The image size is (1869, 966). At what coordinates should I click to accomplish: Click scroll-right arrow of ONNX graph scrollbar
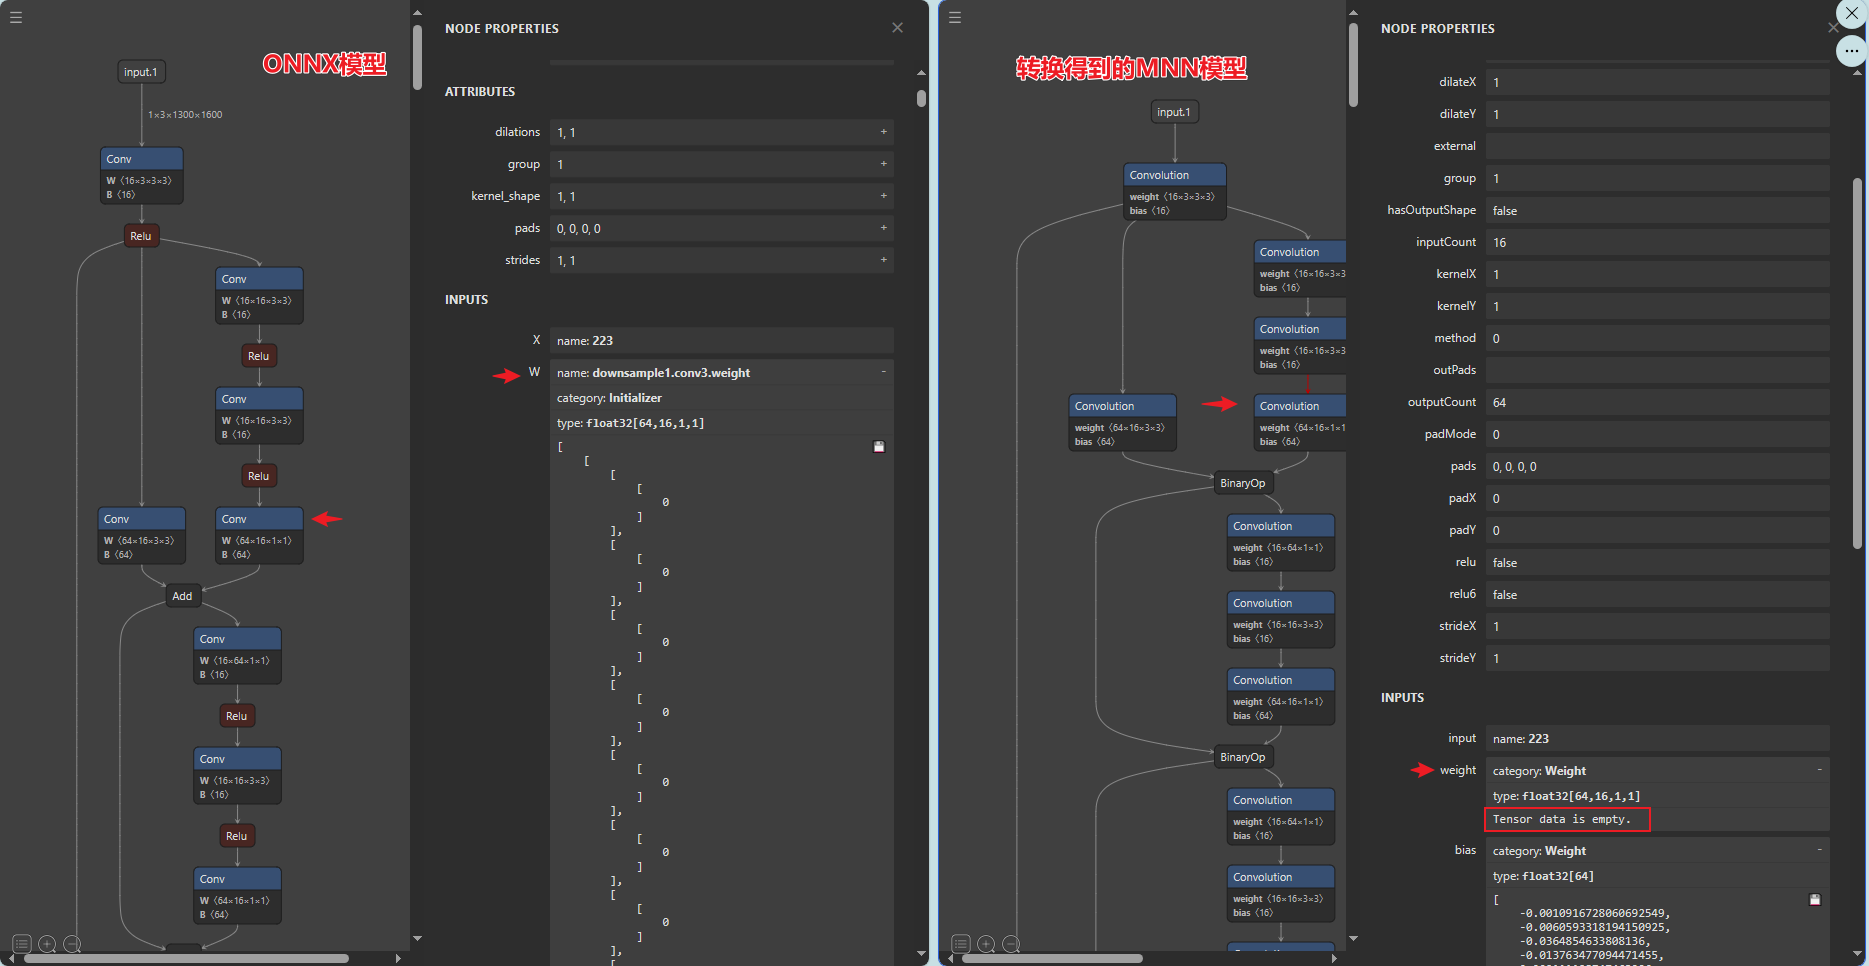[x=398, y=958]
